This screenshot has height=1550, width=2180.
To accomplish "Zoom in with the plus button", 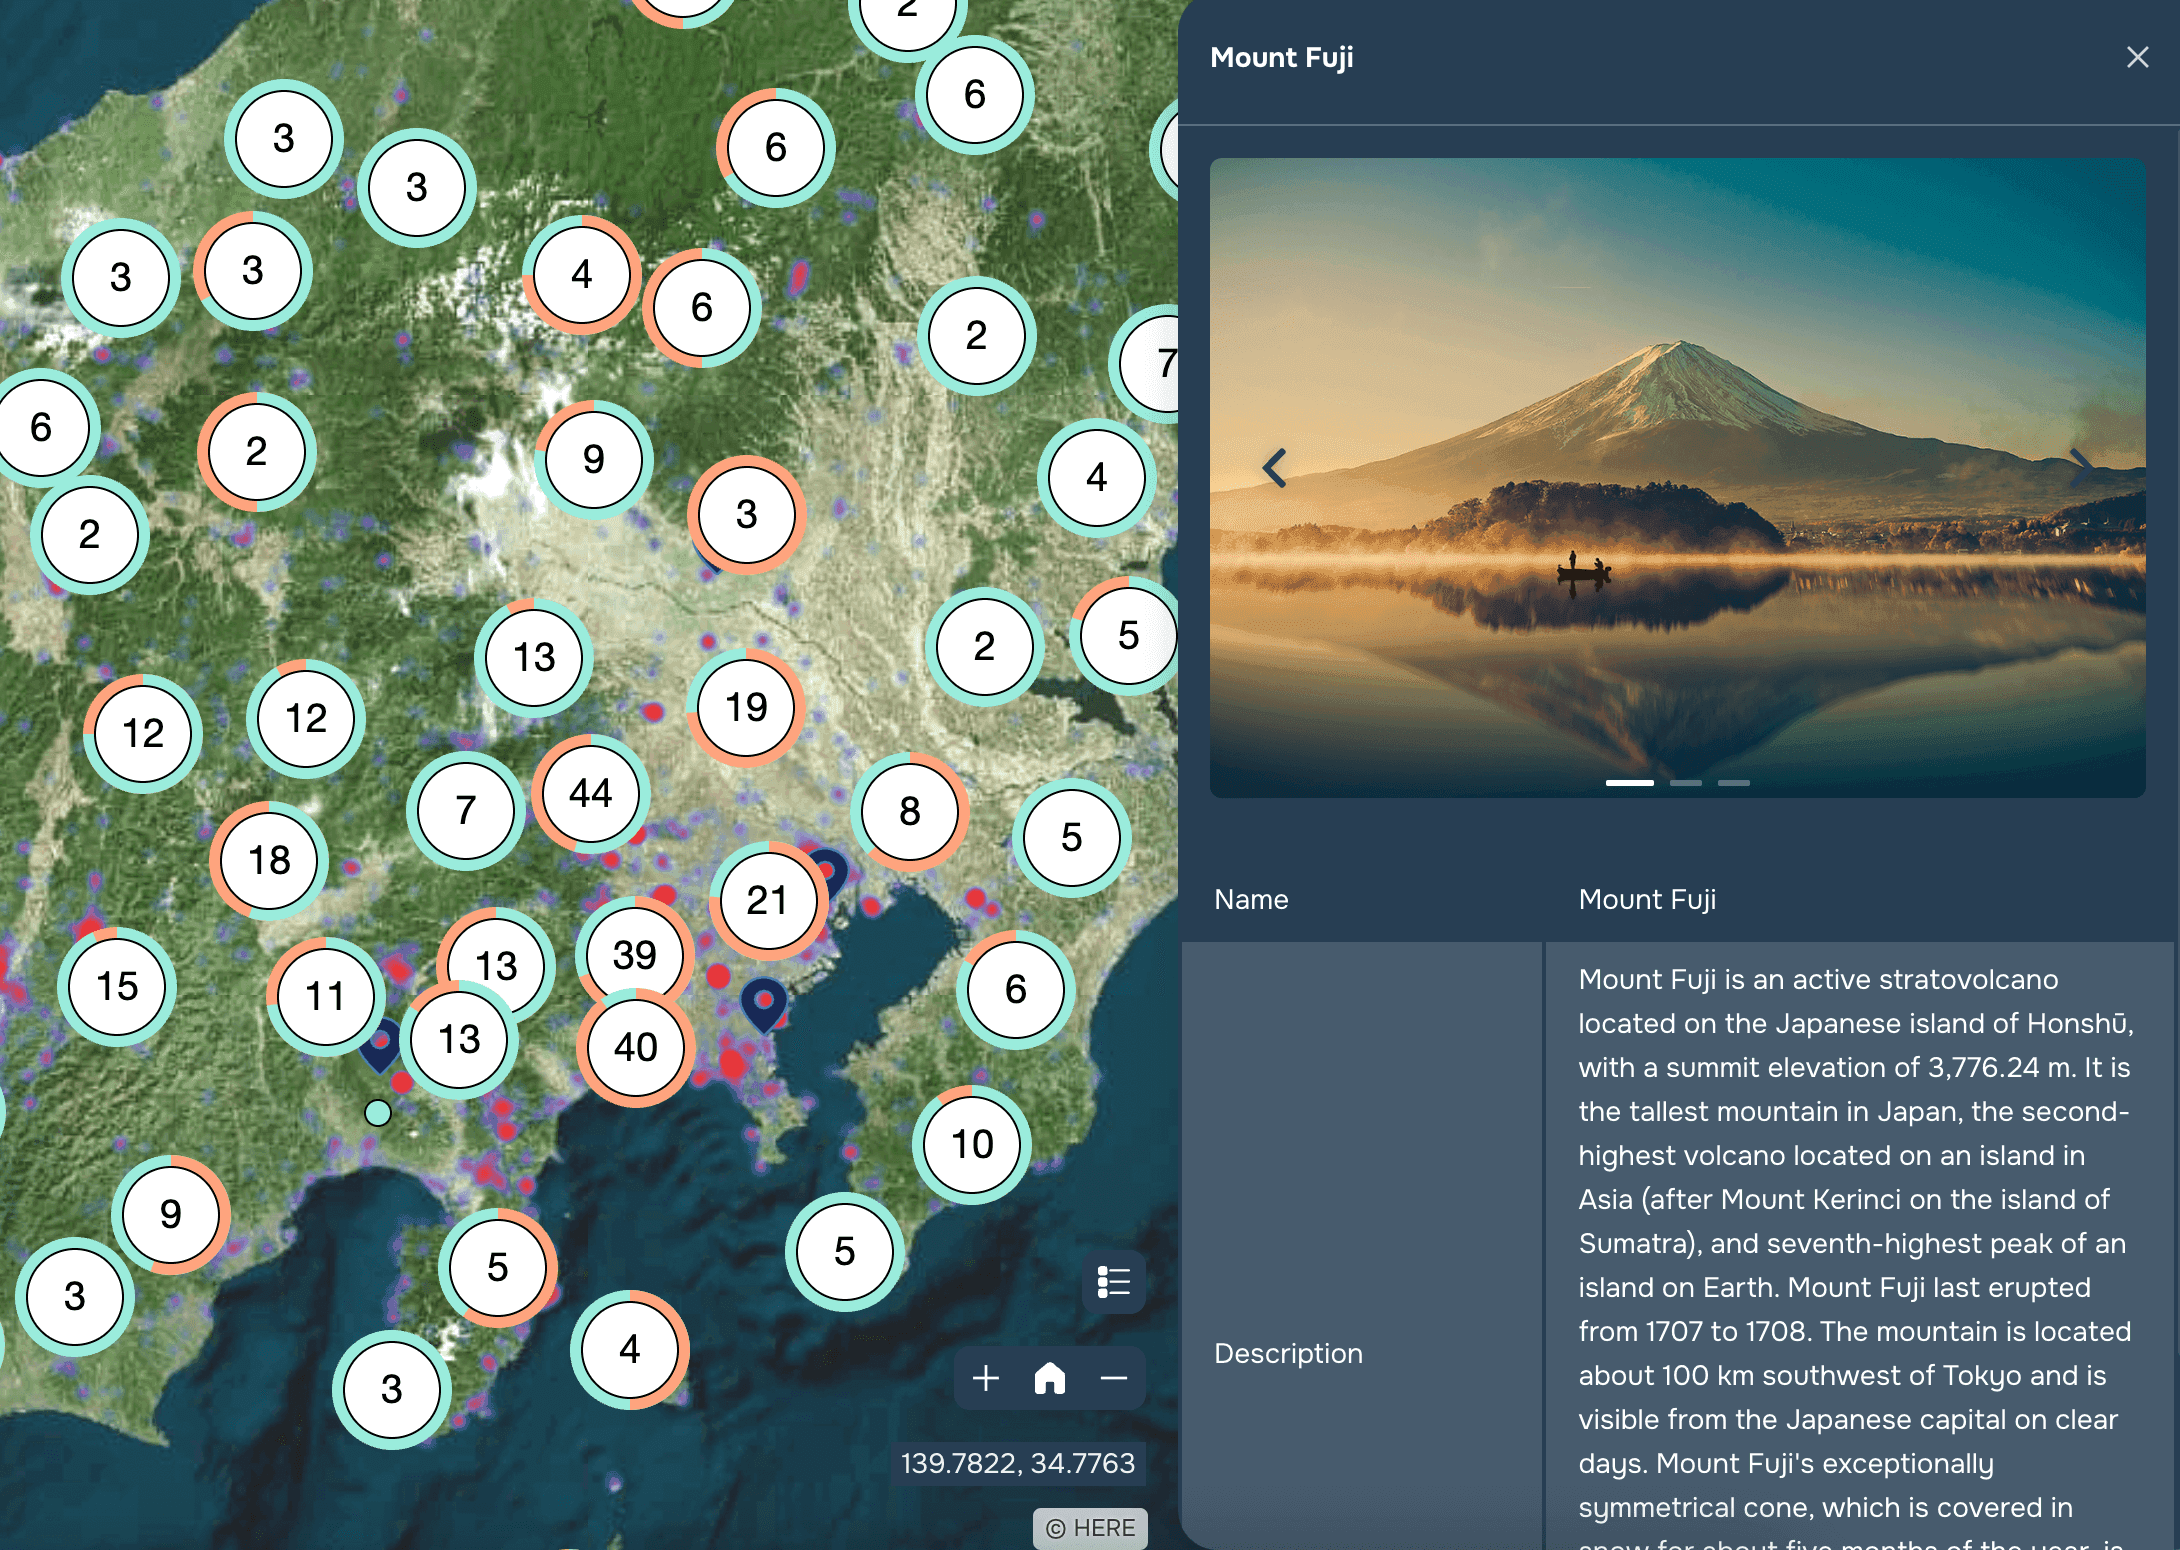I will [986, 1378].
